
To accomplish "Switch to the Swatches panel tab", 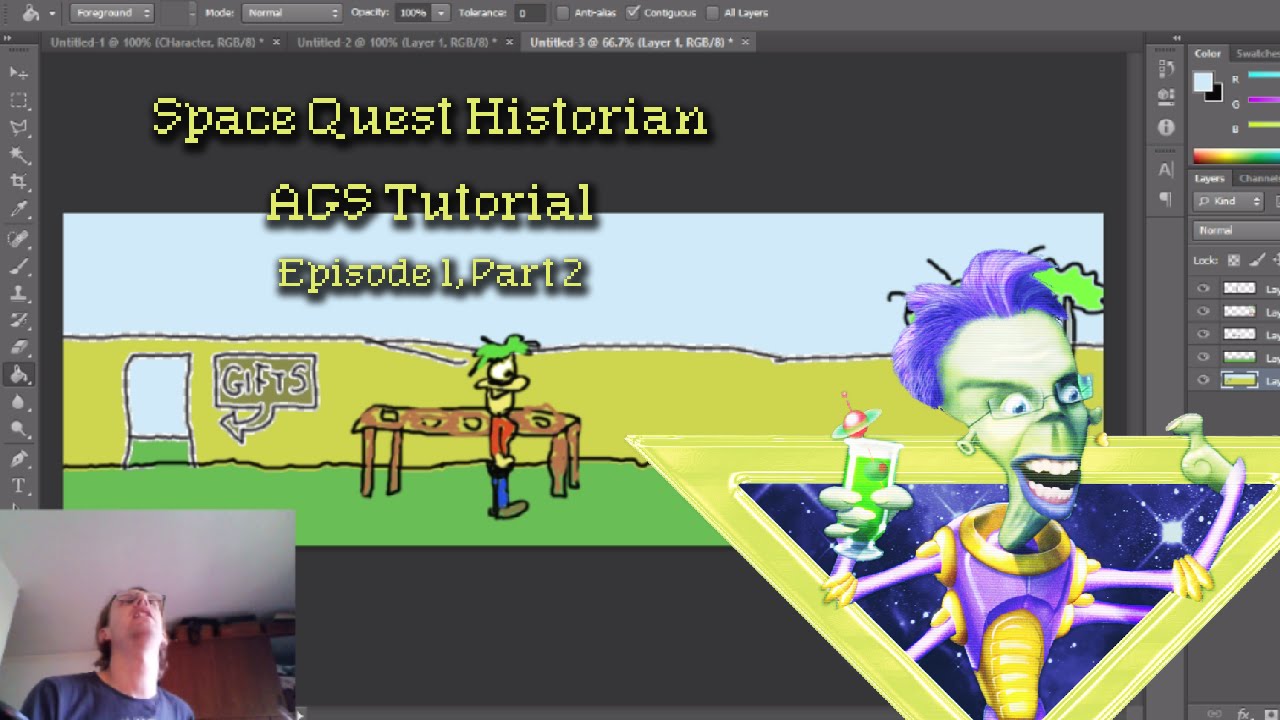I will tap(1257, 53).
